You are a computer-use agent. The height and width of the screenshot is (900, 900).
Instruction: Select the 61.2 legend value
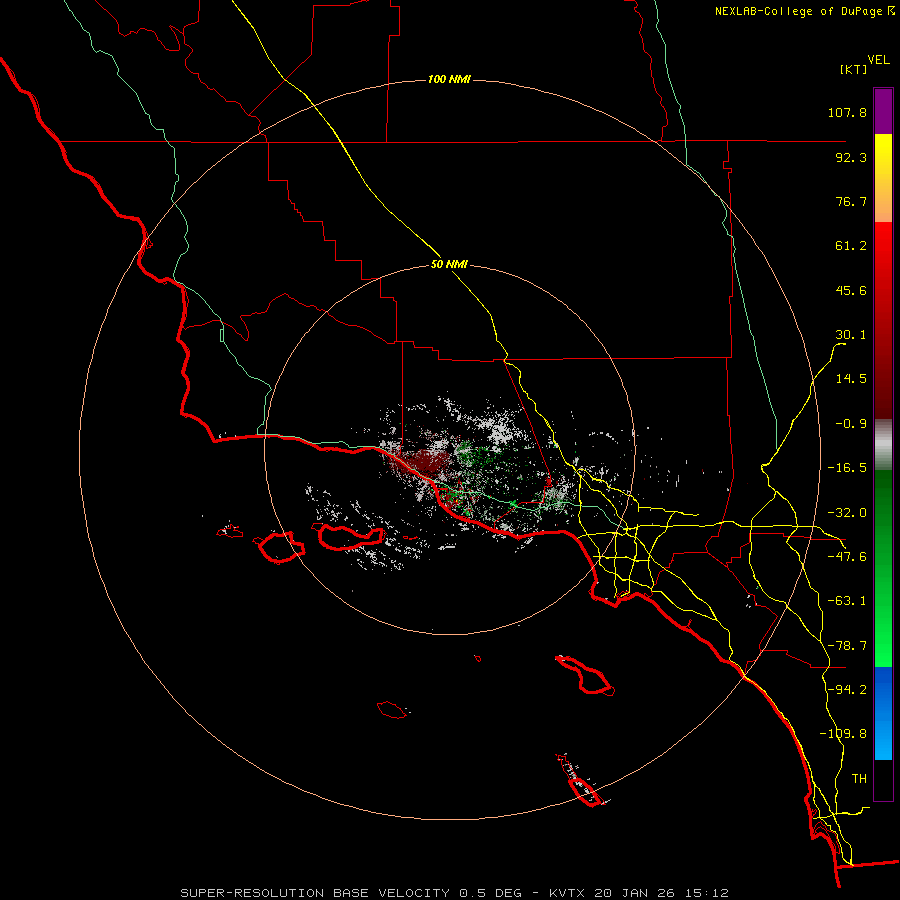[851, 246]
